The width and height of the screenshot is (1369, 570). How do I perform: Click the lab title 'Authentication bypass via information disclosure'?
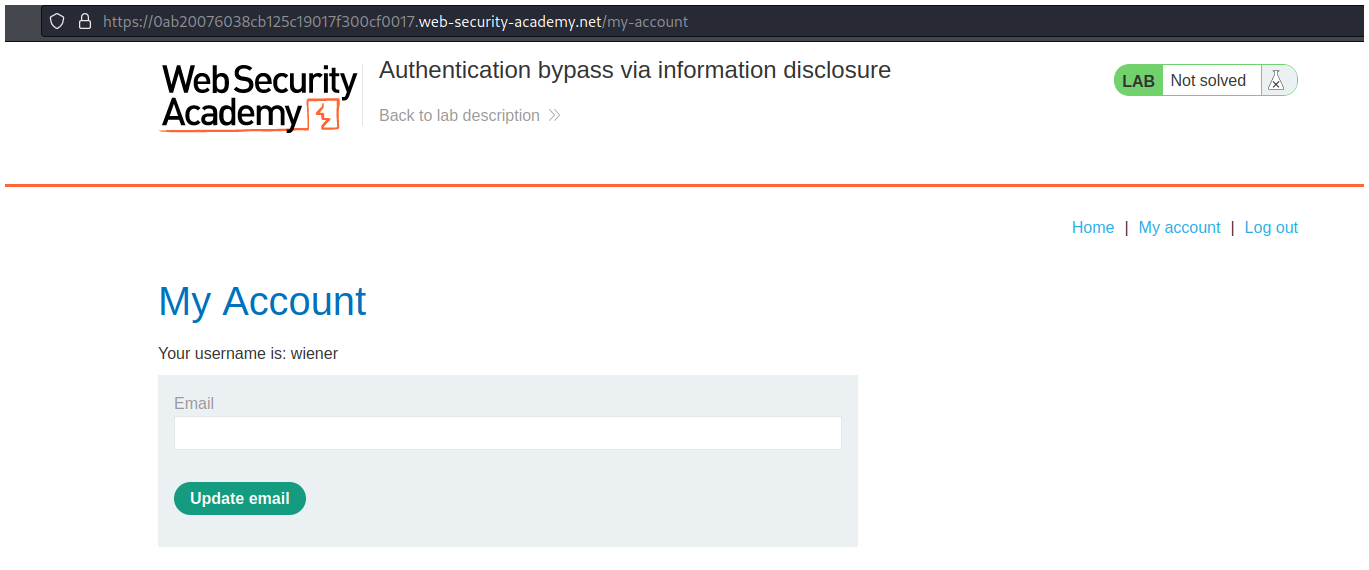tap(634, 70)
